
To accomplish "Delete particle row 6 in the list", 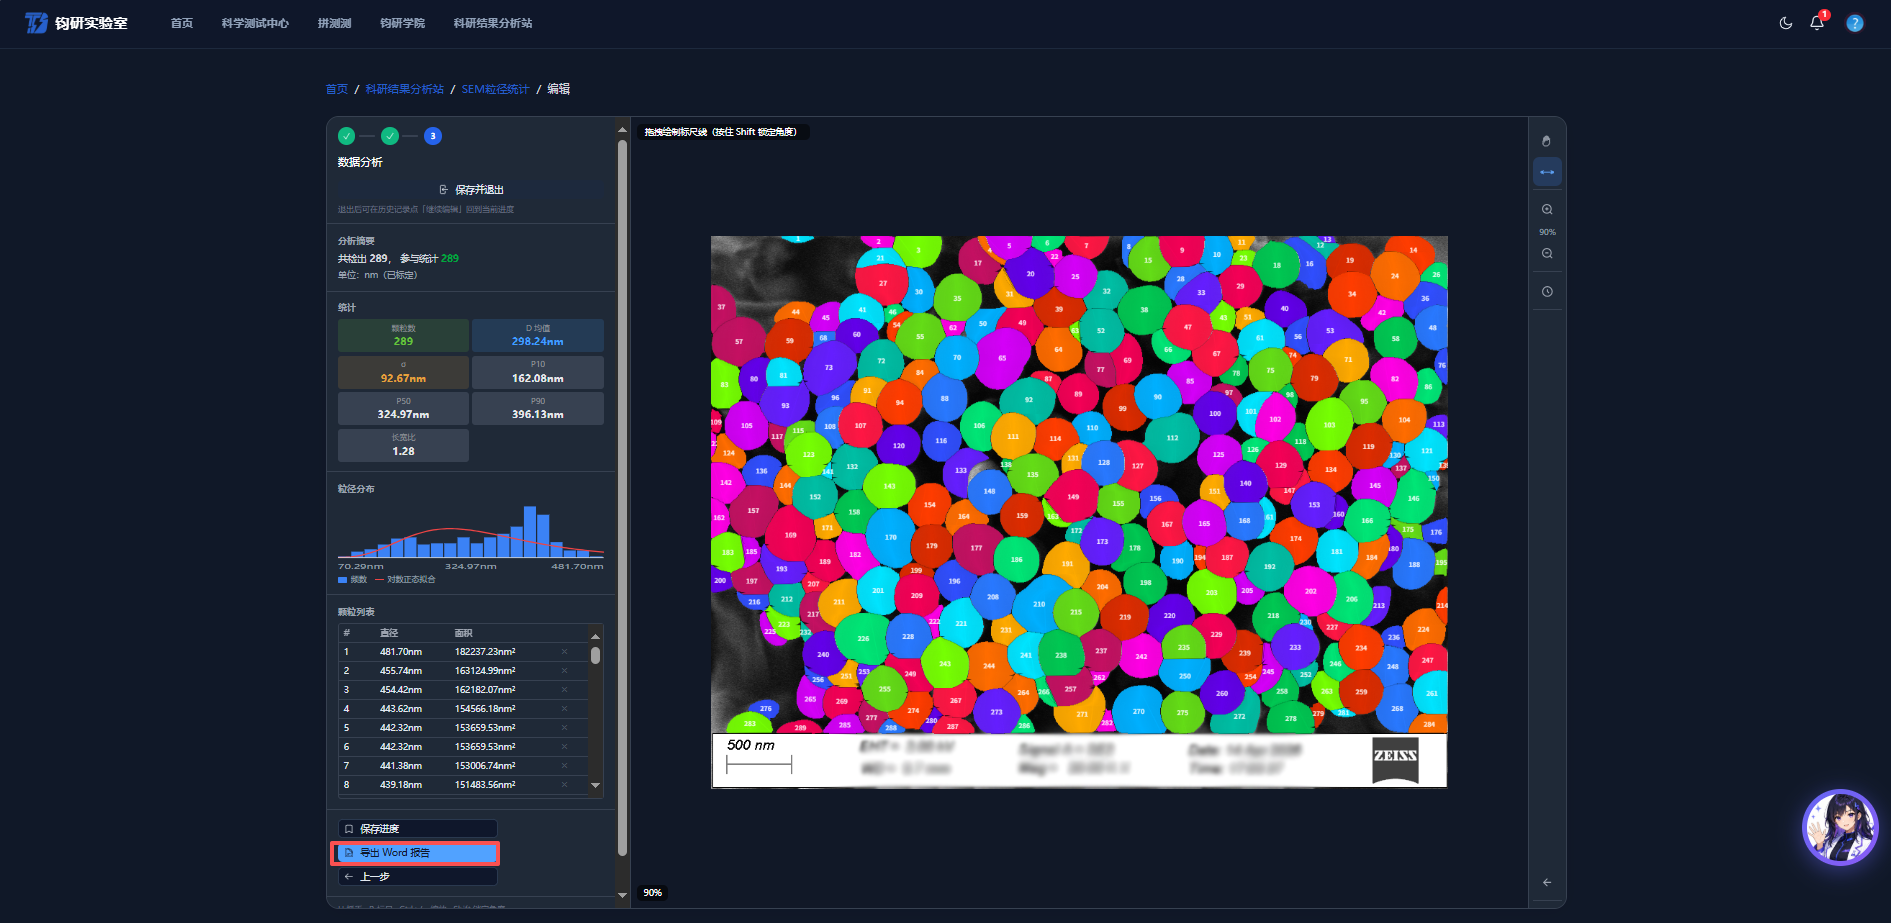I will (x=564, y=747).
